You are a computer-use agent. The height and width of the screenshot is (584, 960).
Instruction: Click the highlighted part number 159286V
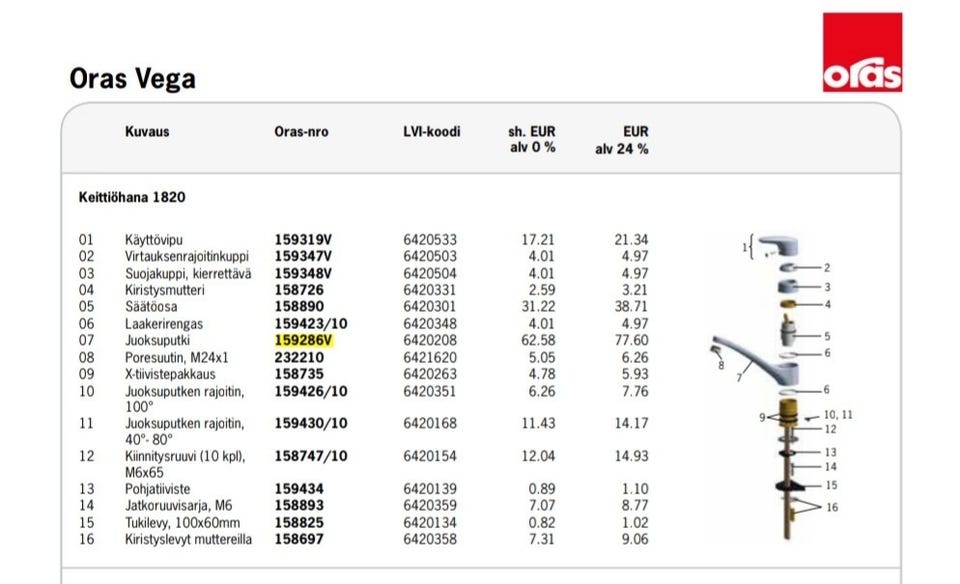pyautogui.click(x=304, y=340)
